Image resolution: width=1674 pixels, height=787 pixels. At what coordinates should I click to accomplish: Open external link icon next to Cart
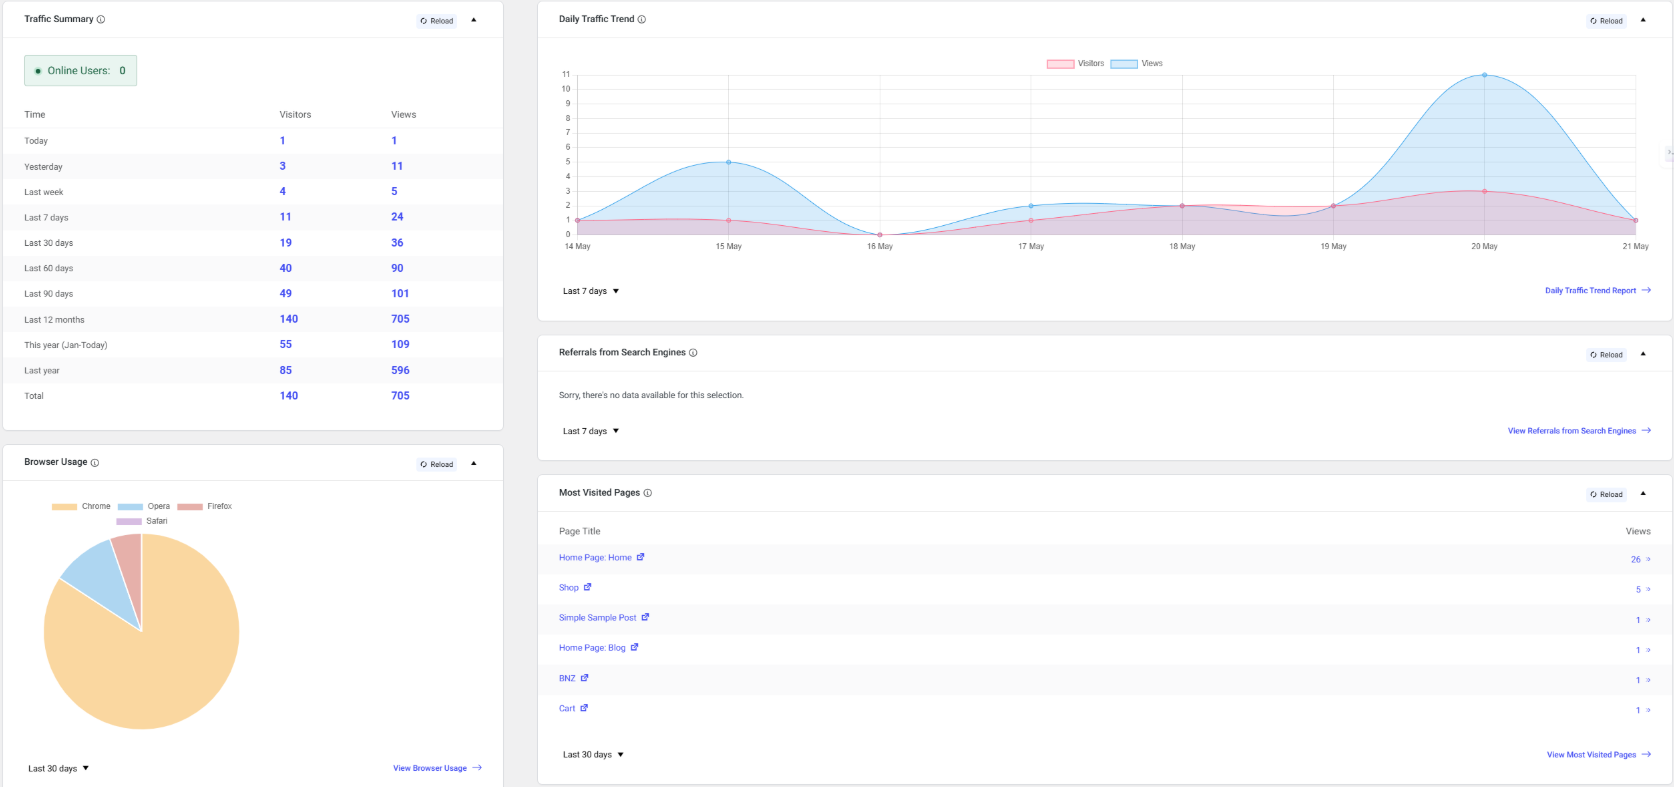(584, 708)
